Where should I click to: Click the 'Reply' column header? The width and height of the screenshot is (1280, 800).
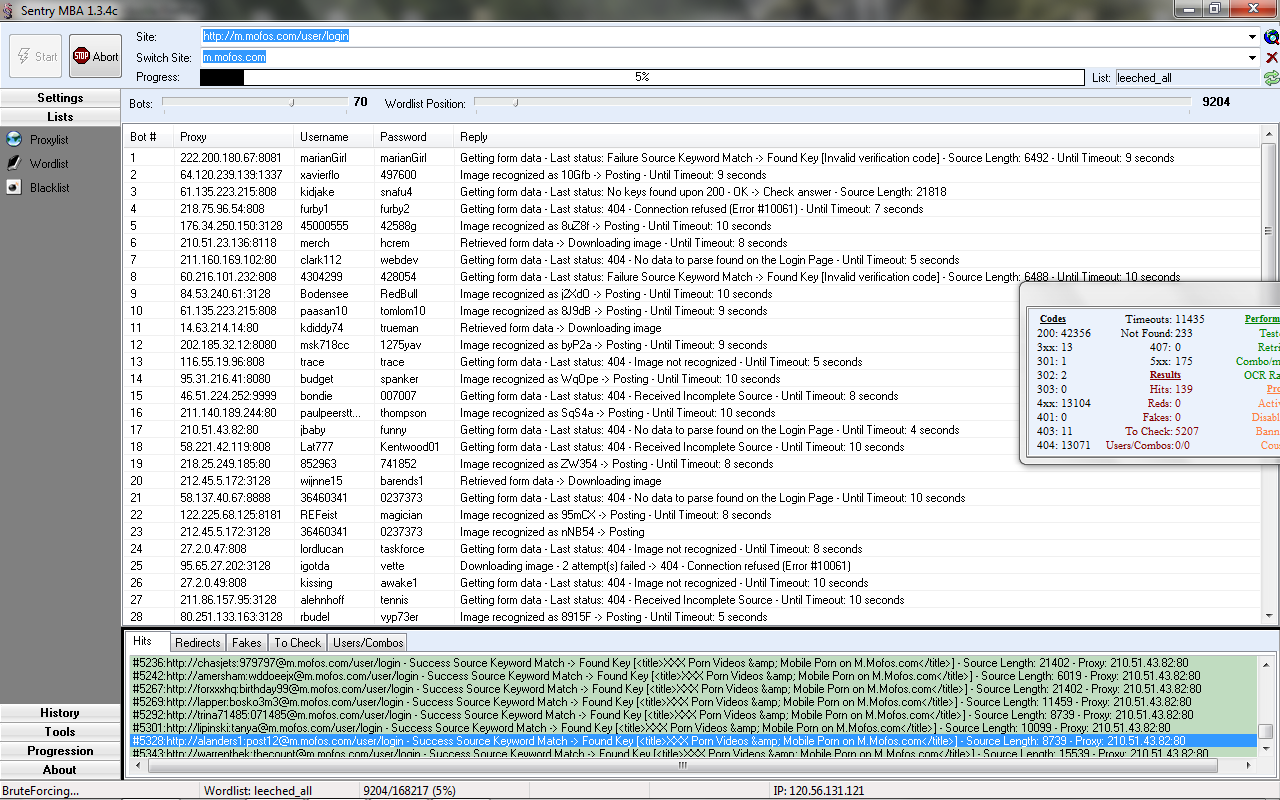tap(857, 137)
